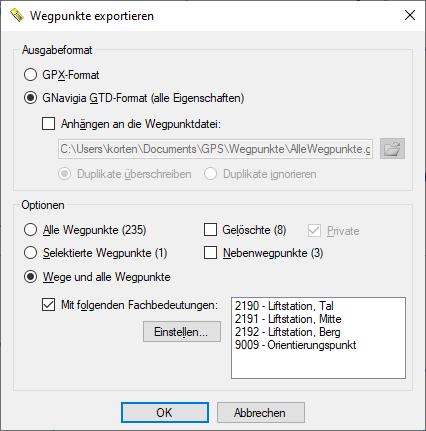Select list entry 2190 - Liftstation, Tal
This screenshot has width=426, height=431.
[x=284, y=306]
